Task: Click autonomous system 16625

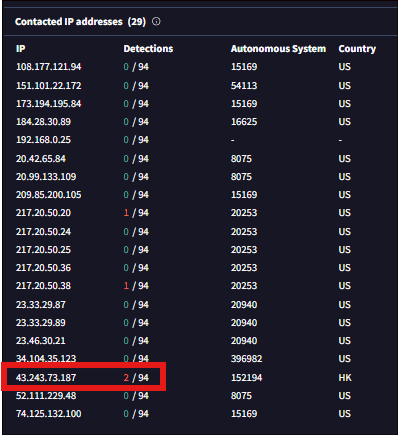Action: click(x=244, y=122)
